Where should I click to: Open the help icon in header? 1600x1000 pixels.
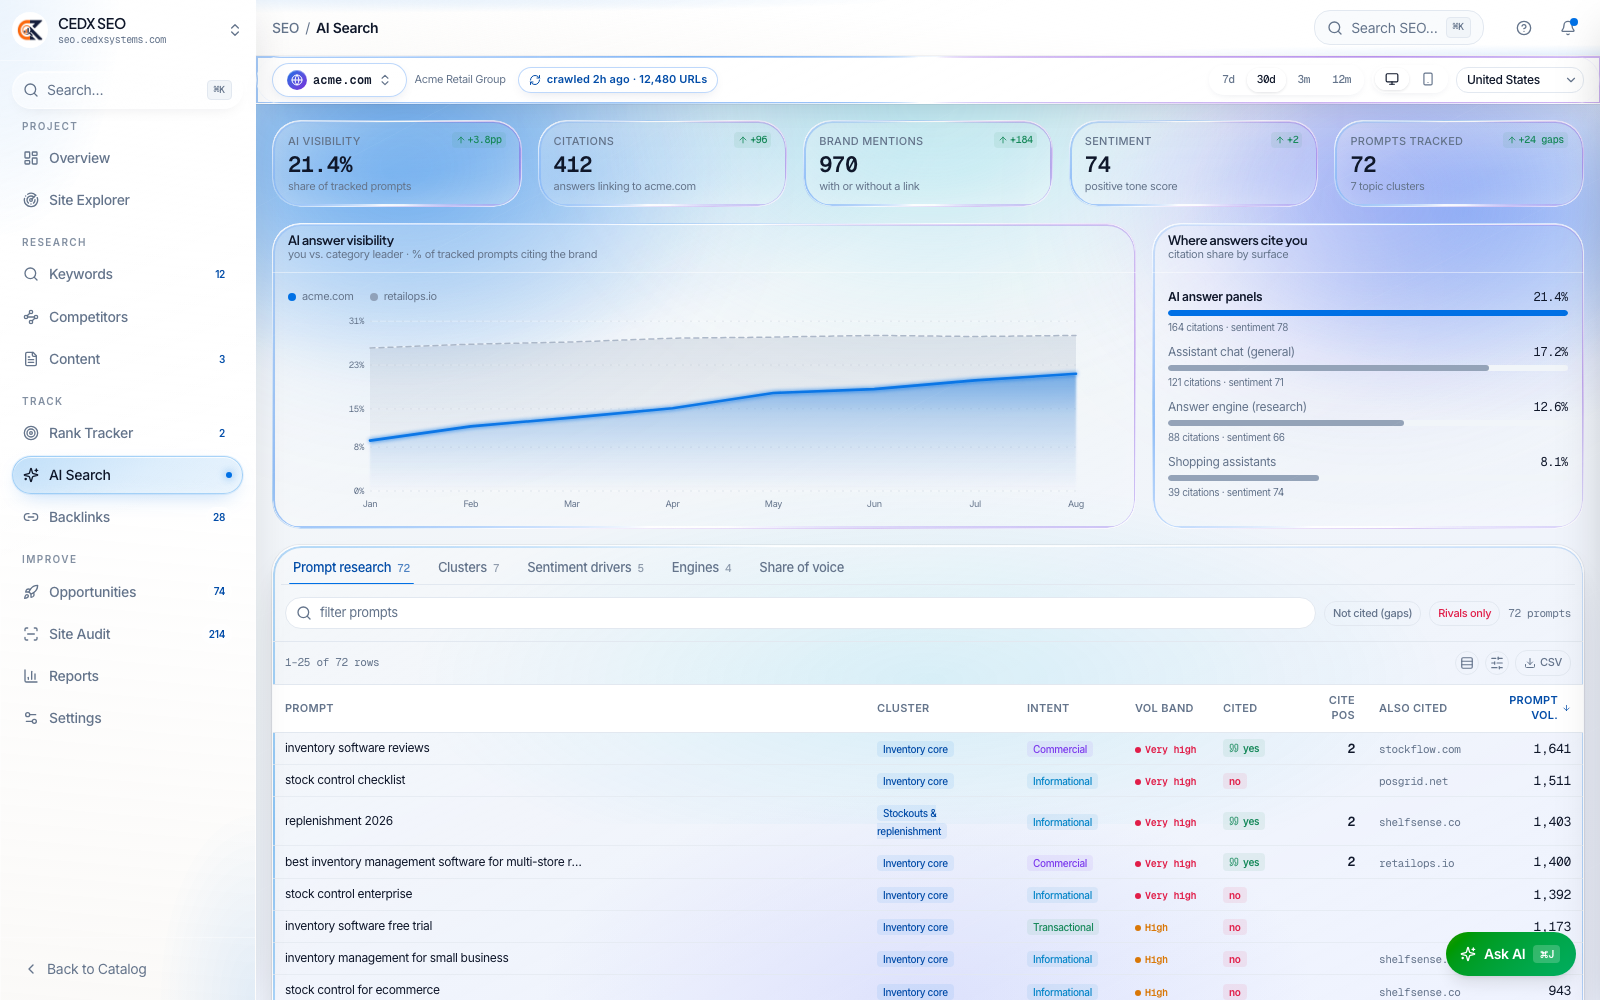1524,28
